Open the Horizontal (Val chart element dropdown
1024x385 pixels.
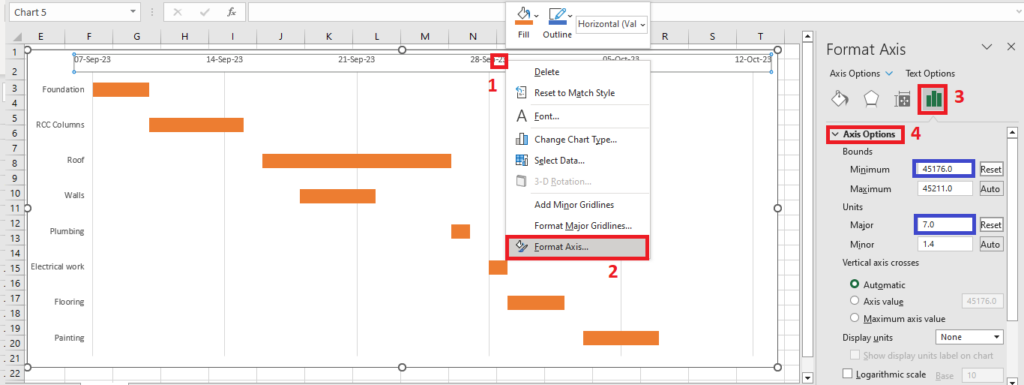coord(612,24)
